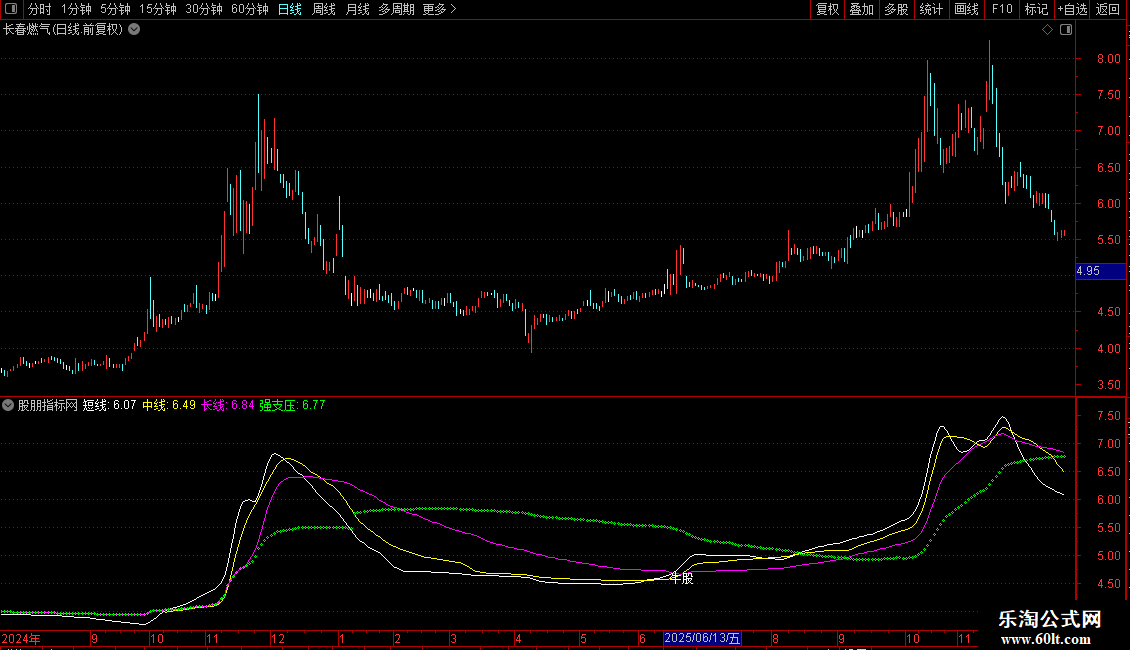Open the 统计 statistics tool
The height and width of the screenshot is (650, 1130).
pos(931,9)
